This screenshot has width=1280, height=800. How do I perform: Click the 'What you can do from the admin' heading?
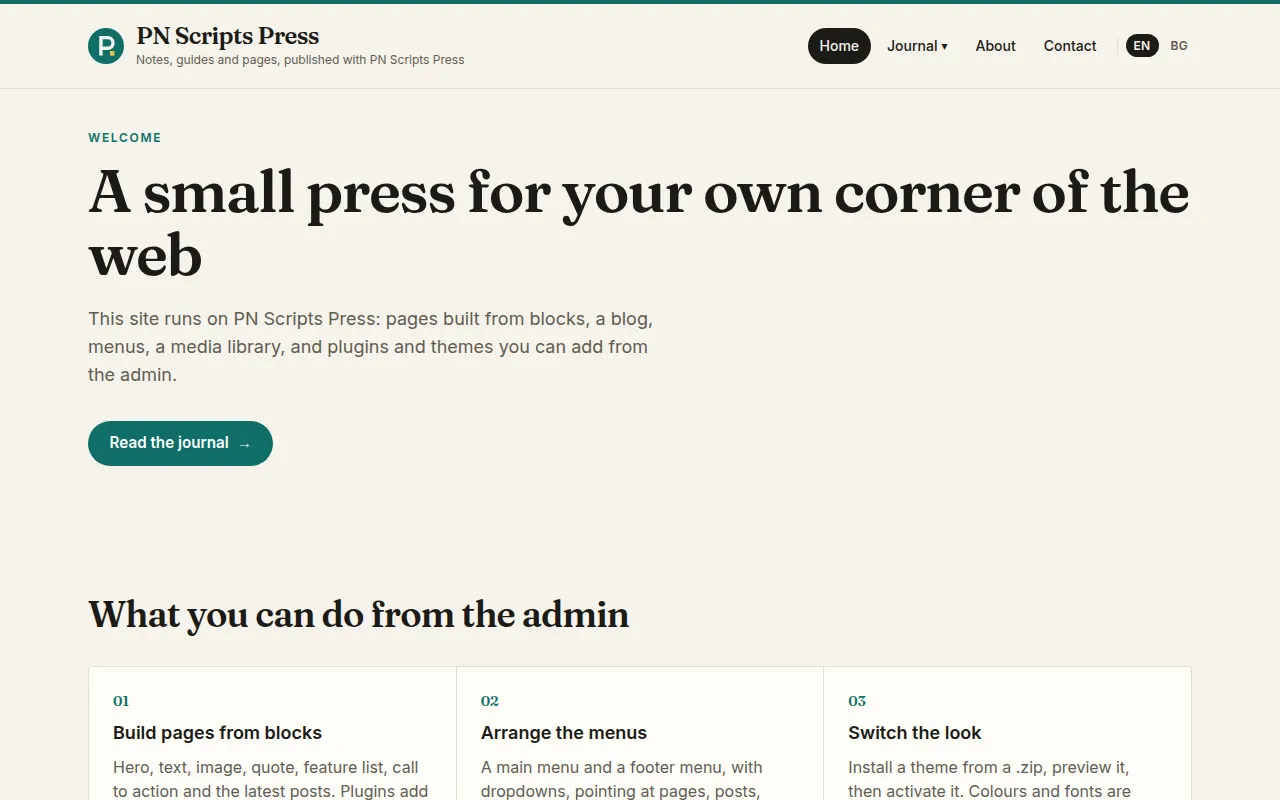click(x=358, y=615)
